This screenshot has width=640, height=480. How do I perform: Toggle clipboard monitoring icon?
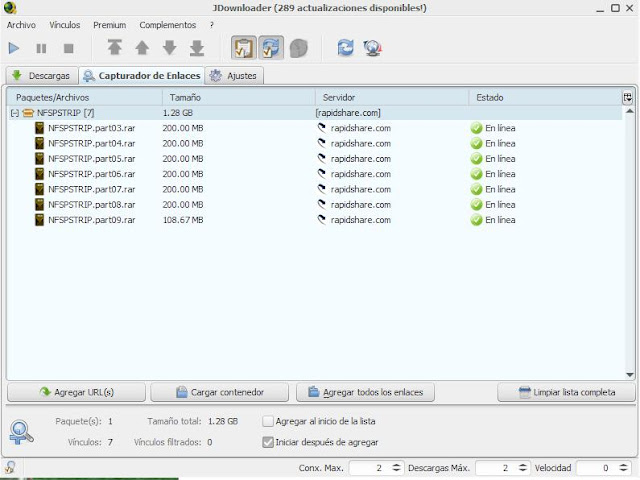tap(244, 48)
